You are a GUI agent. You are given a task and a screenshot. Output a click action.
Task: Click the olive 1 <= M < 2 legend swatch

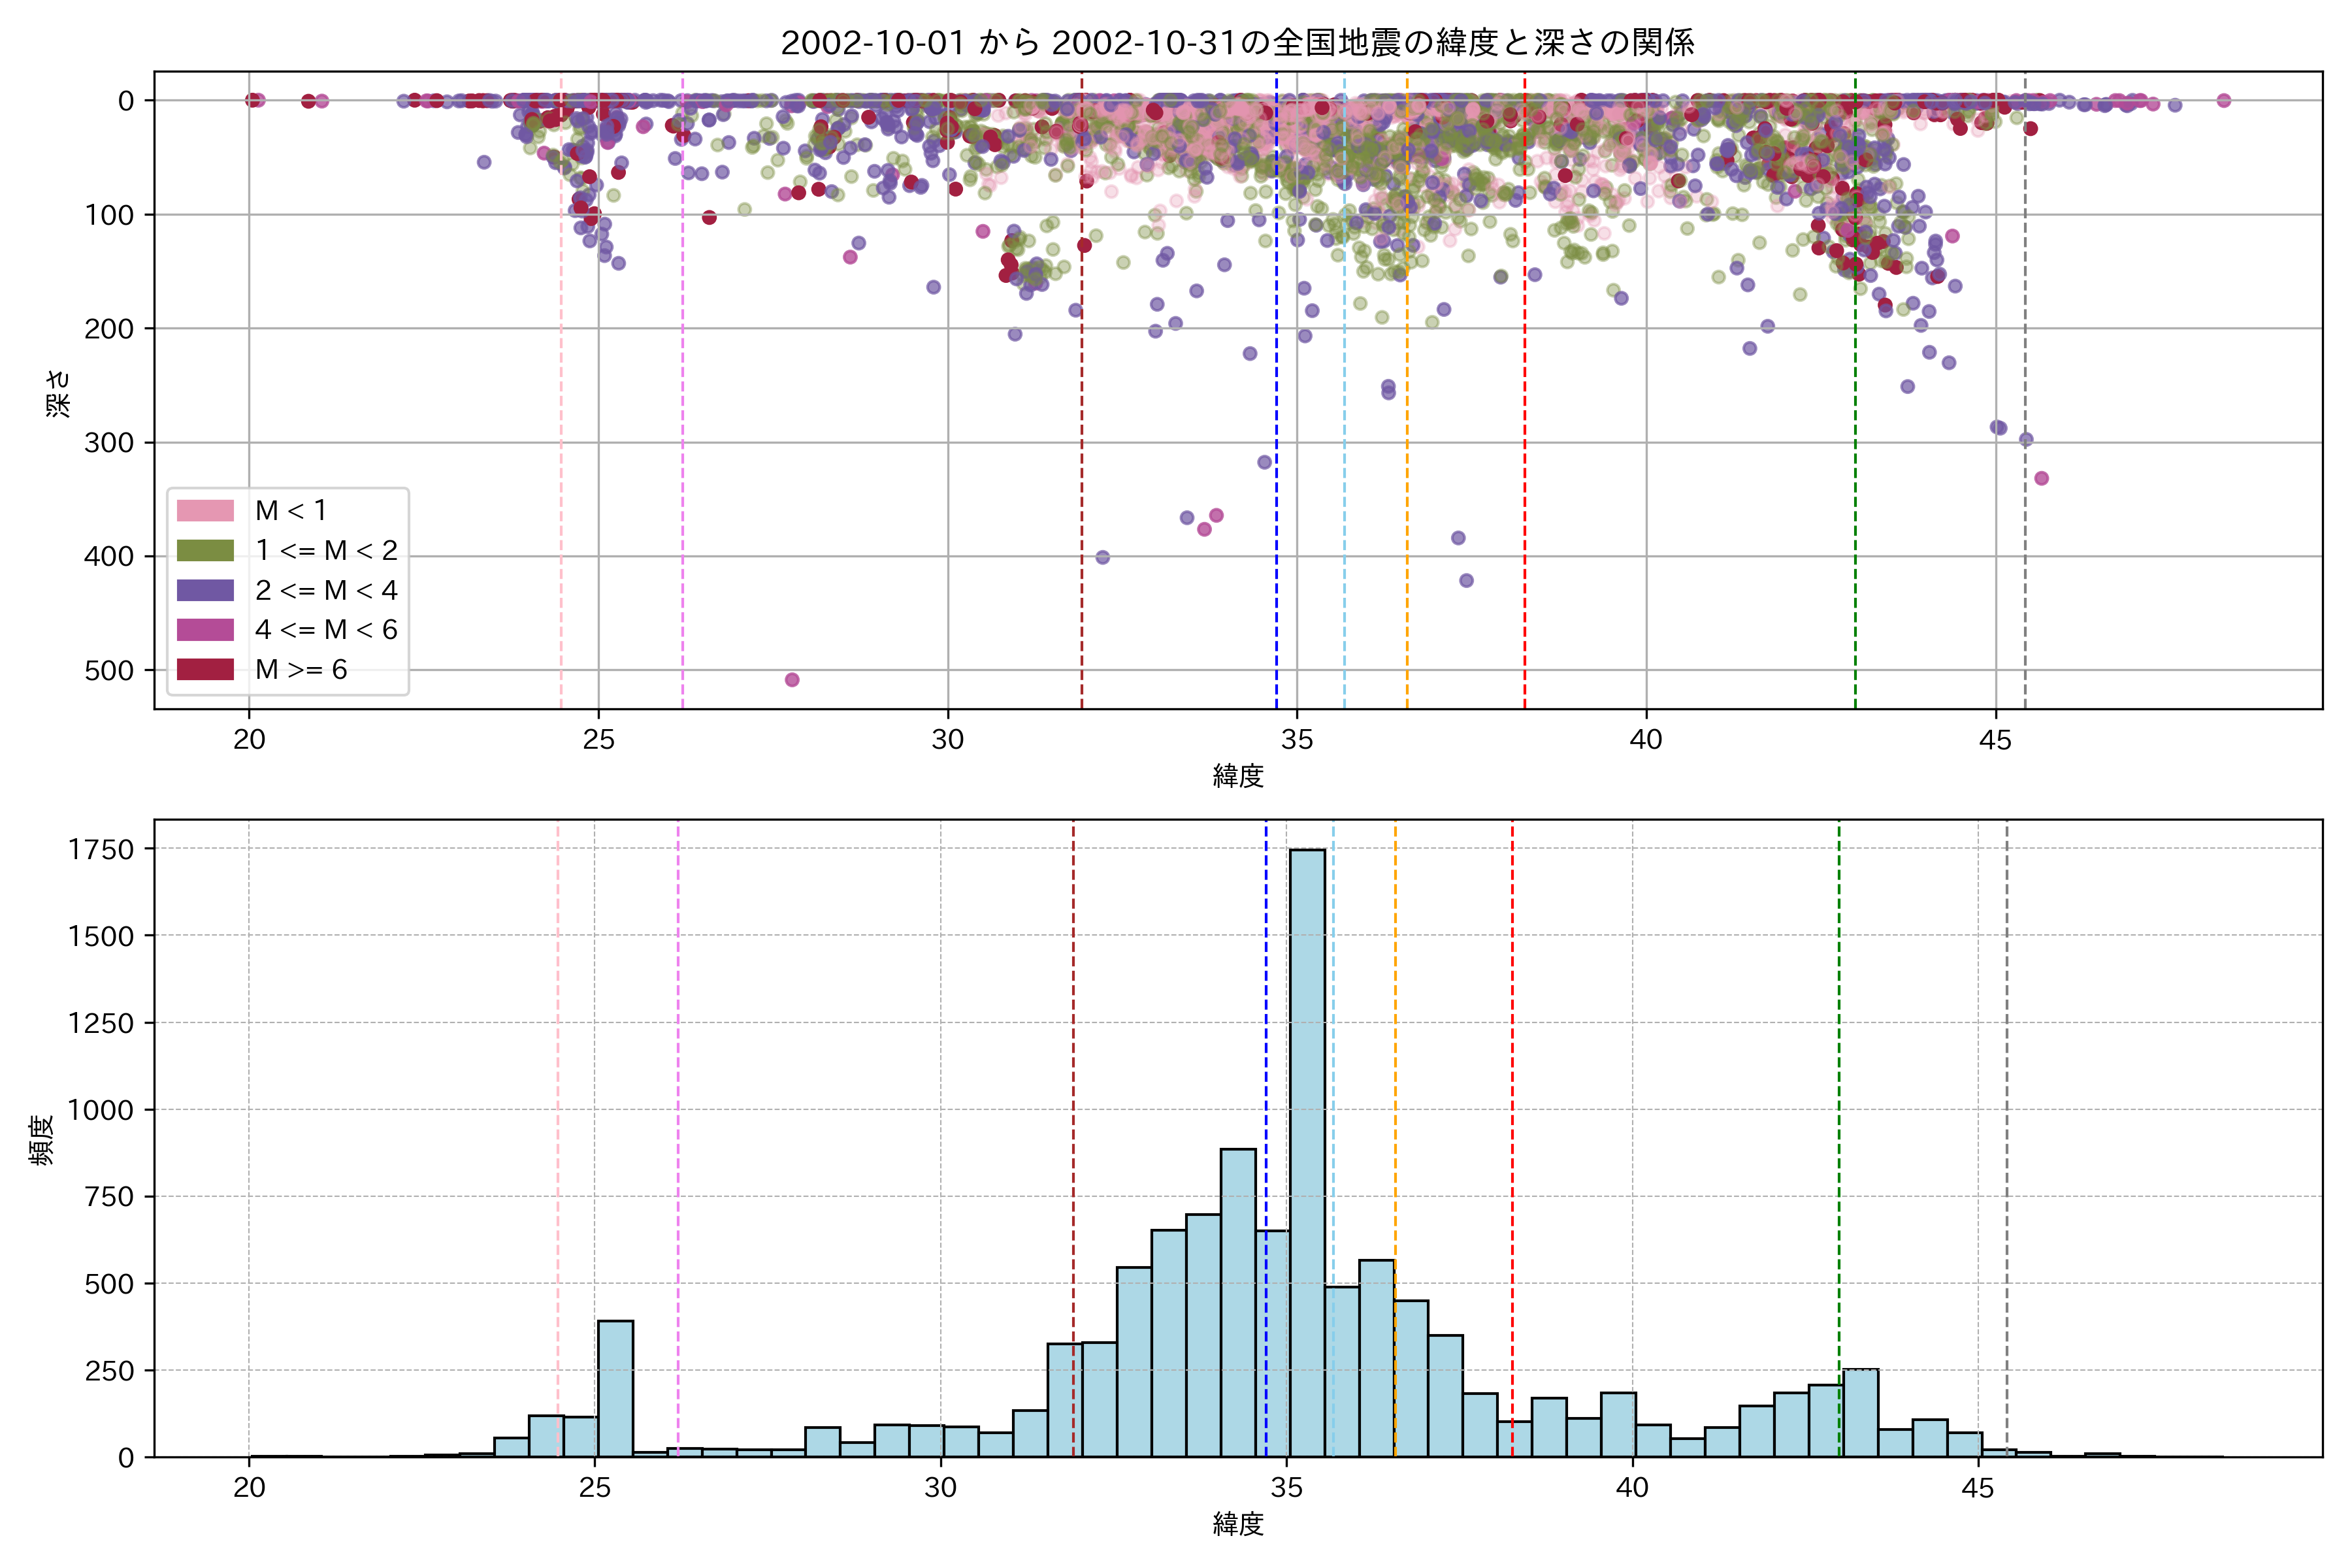(205, 551)
